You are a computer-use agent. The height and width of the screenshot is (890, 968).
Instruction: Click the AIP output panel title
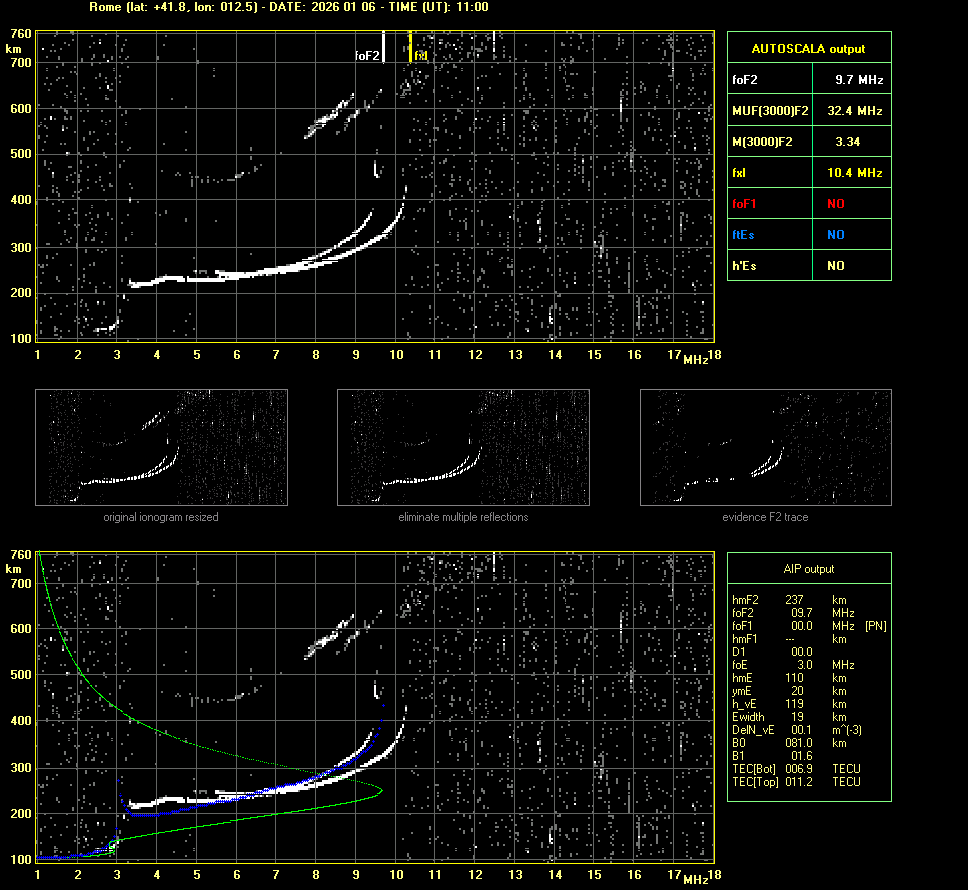(808, 569)
